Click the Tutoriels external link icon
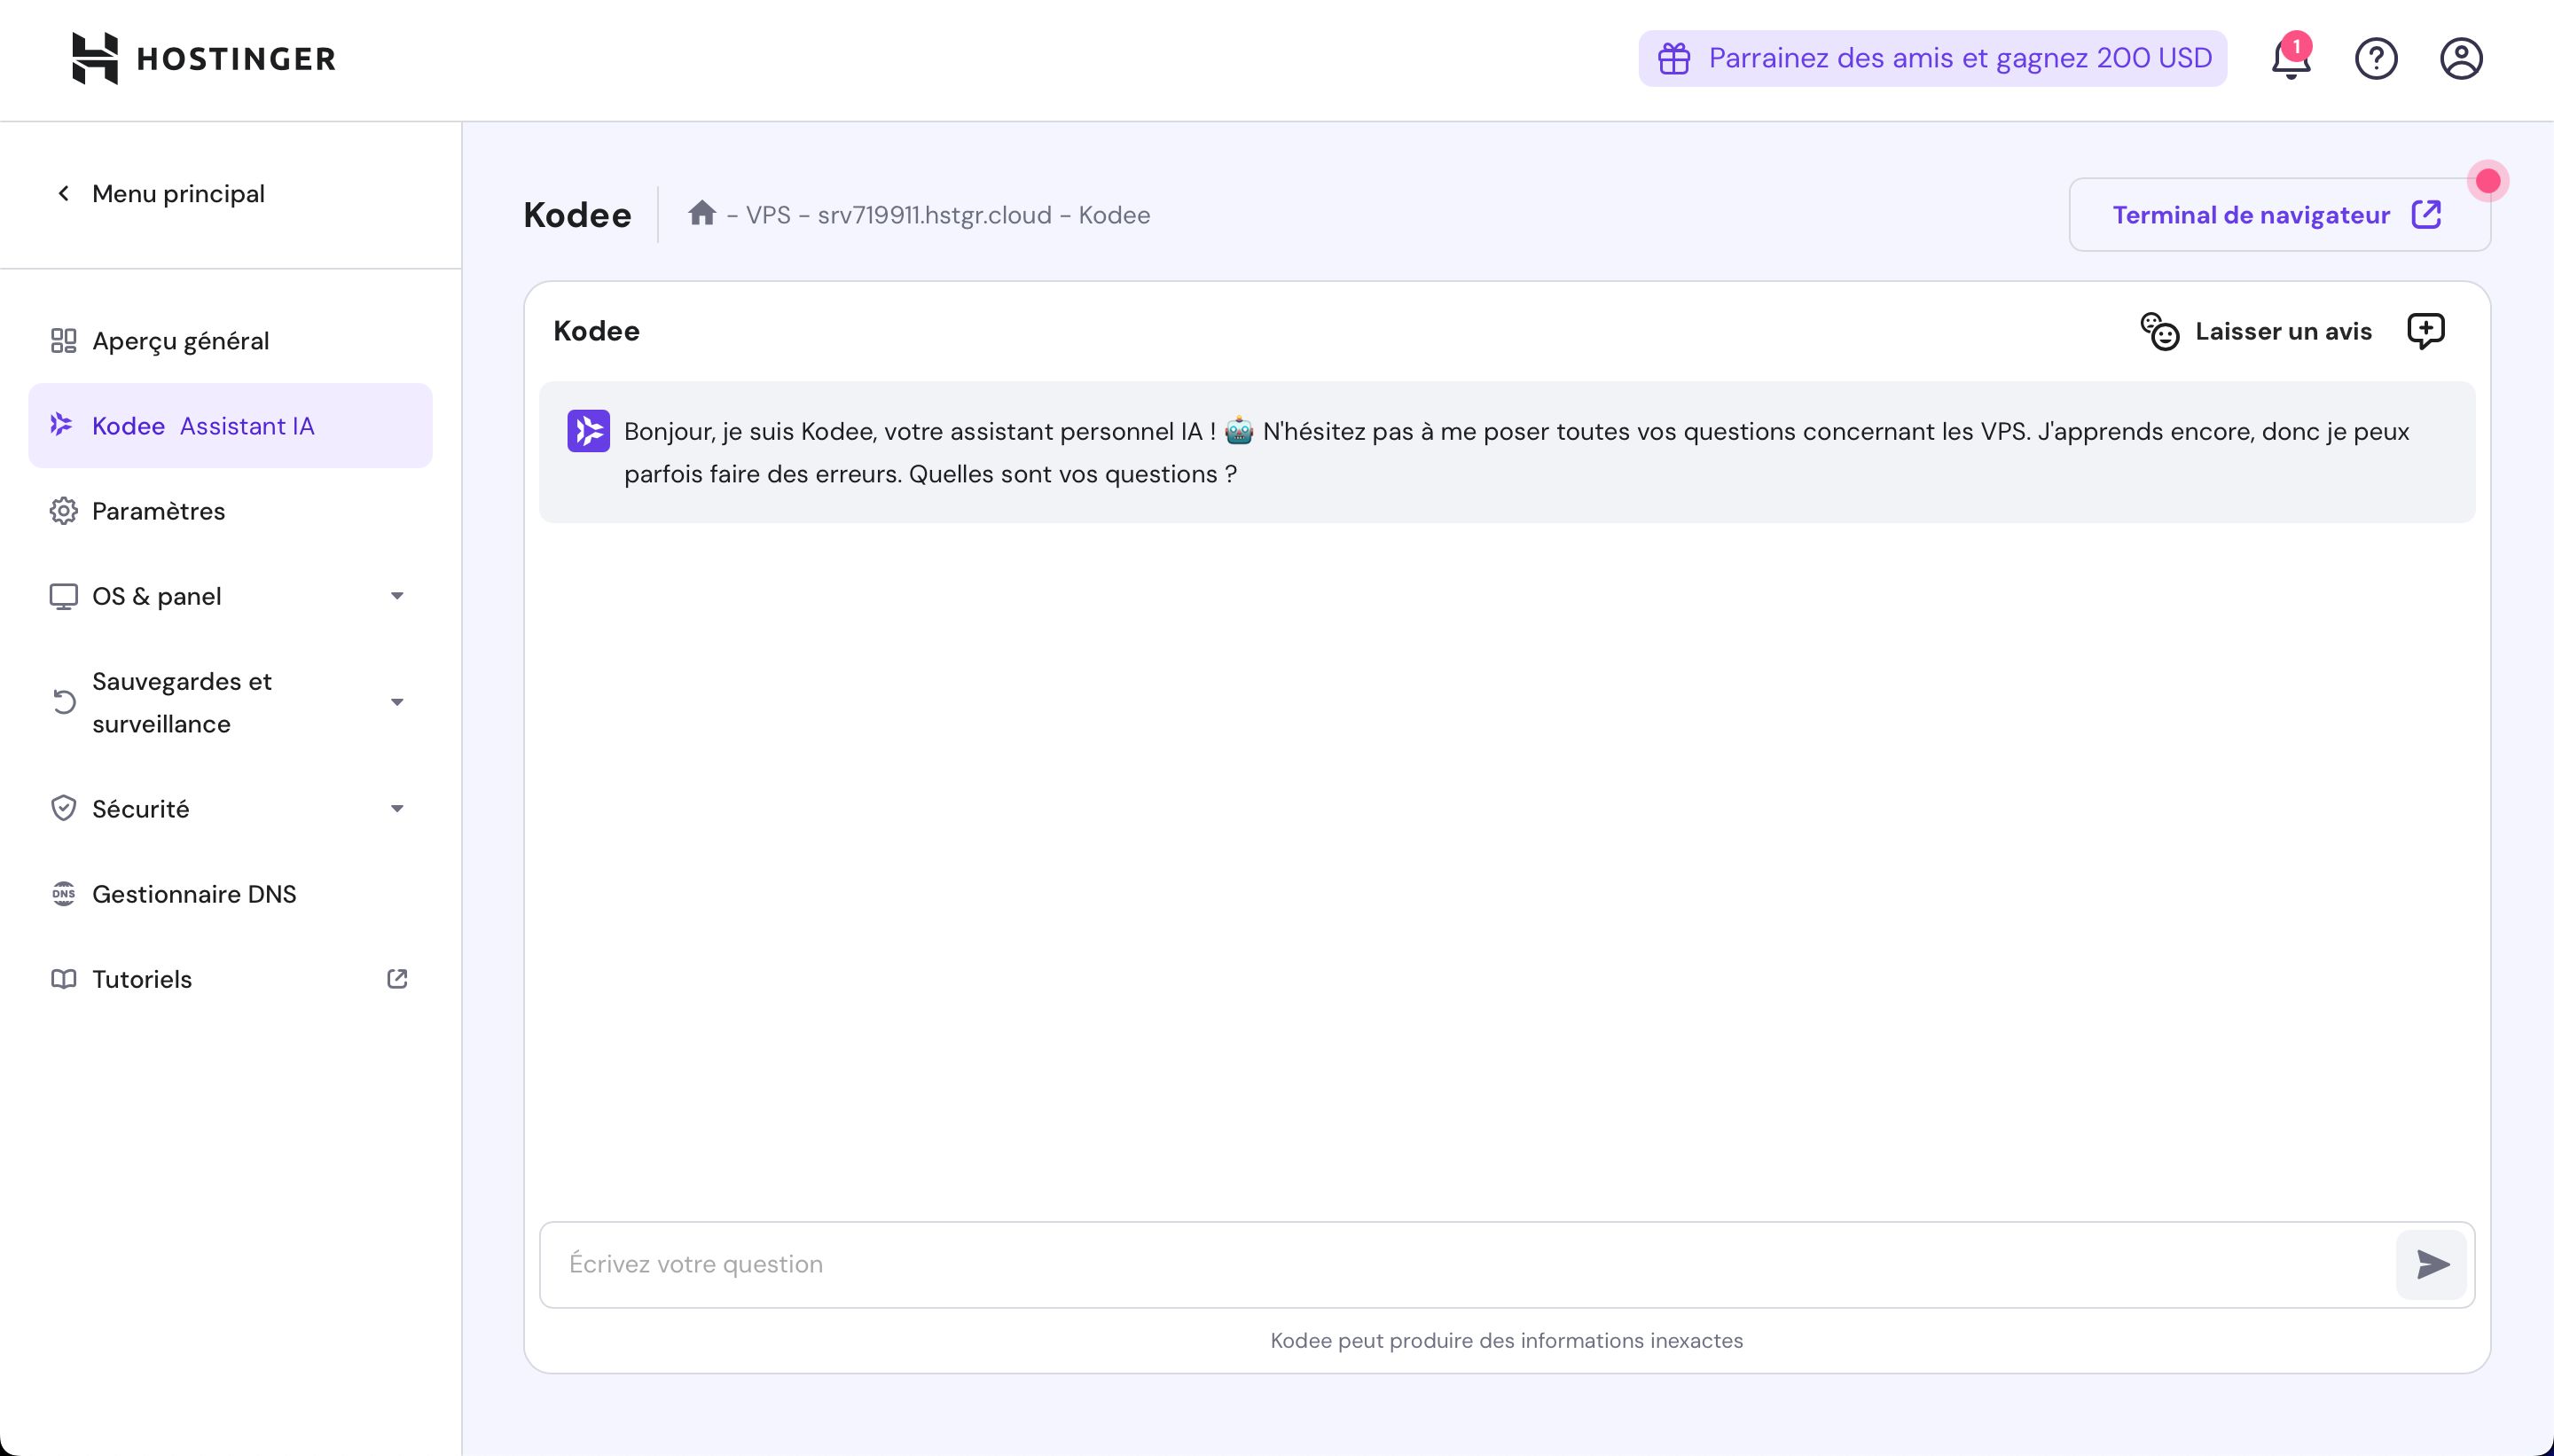This screenshot has width=2554, height=1456. click(x=397, y=979)
